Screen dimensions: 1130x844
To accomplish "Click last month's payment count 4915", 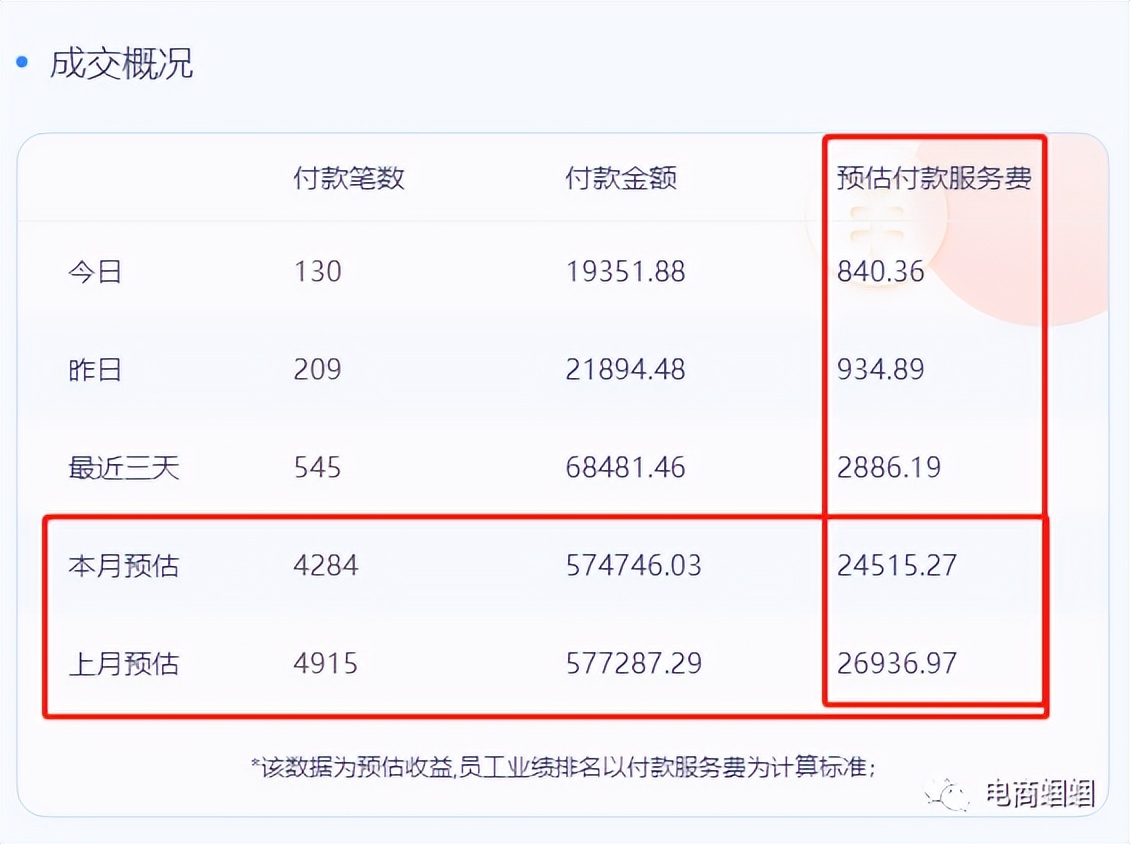I will coord(325,663).
